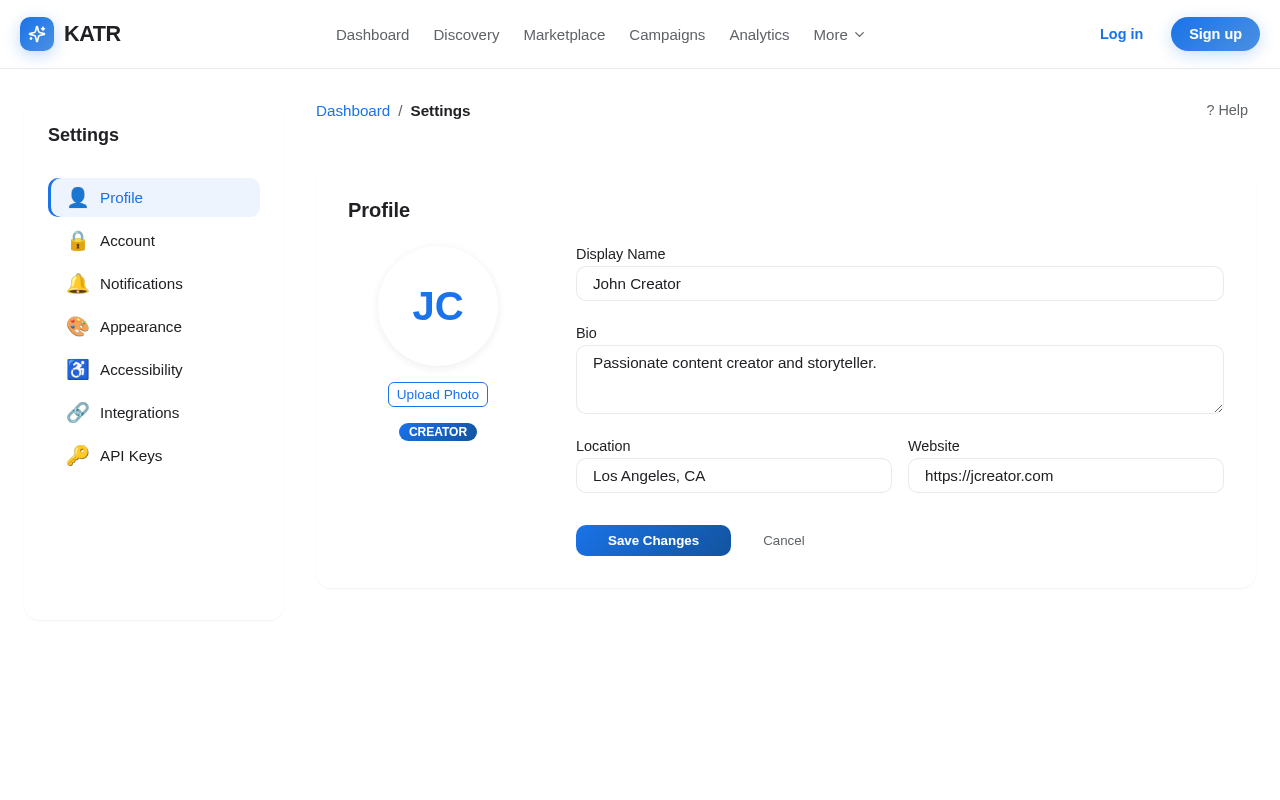Click Dashboard breadcrumb link

pos(353,111)
